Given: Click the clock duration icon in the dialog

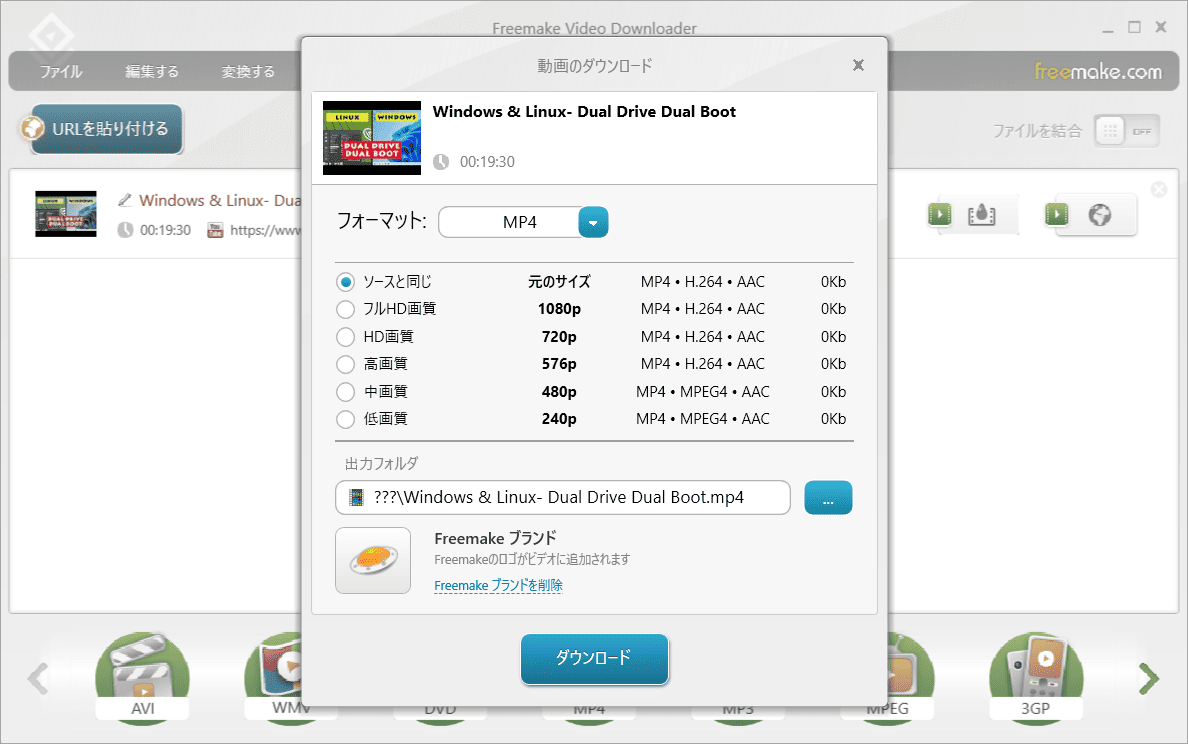Looking at the screenshot, I should (x=441, y=162).
